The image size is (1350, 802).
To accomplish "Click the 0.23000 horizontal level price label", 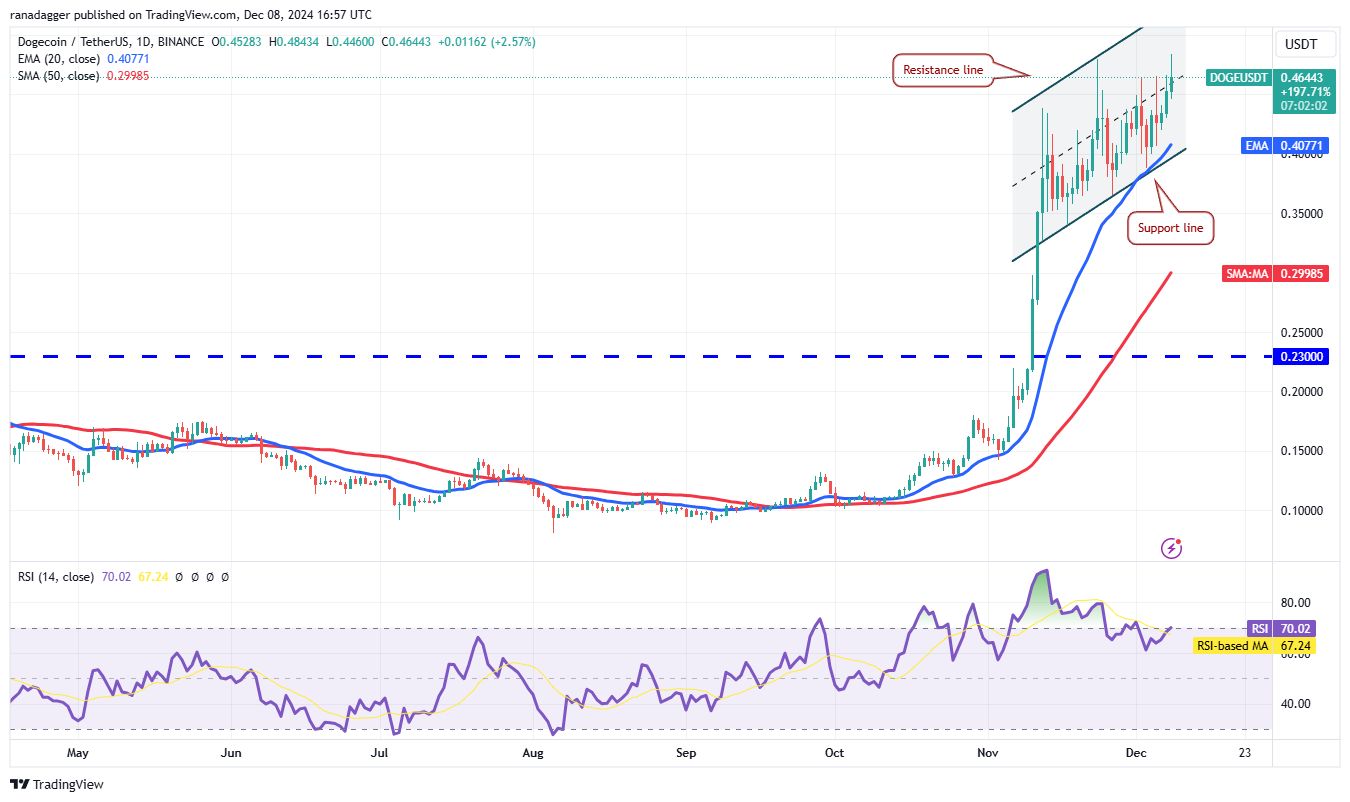I will pos(1299,356).
